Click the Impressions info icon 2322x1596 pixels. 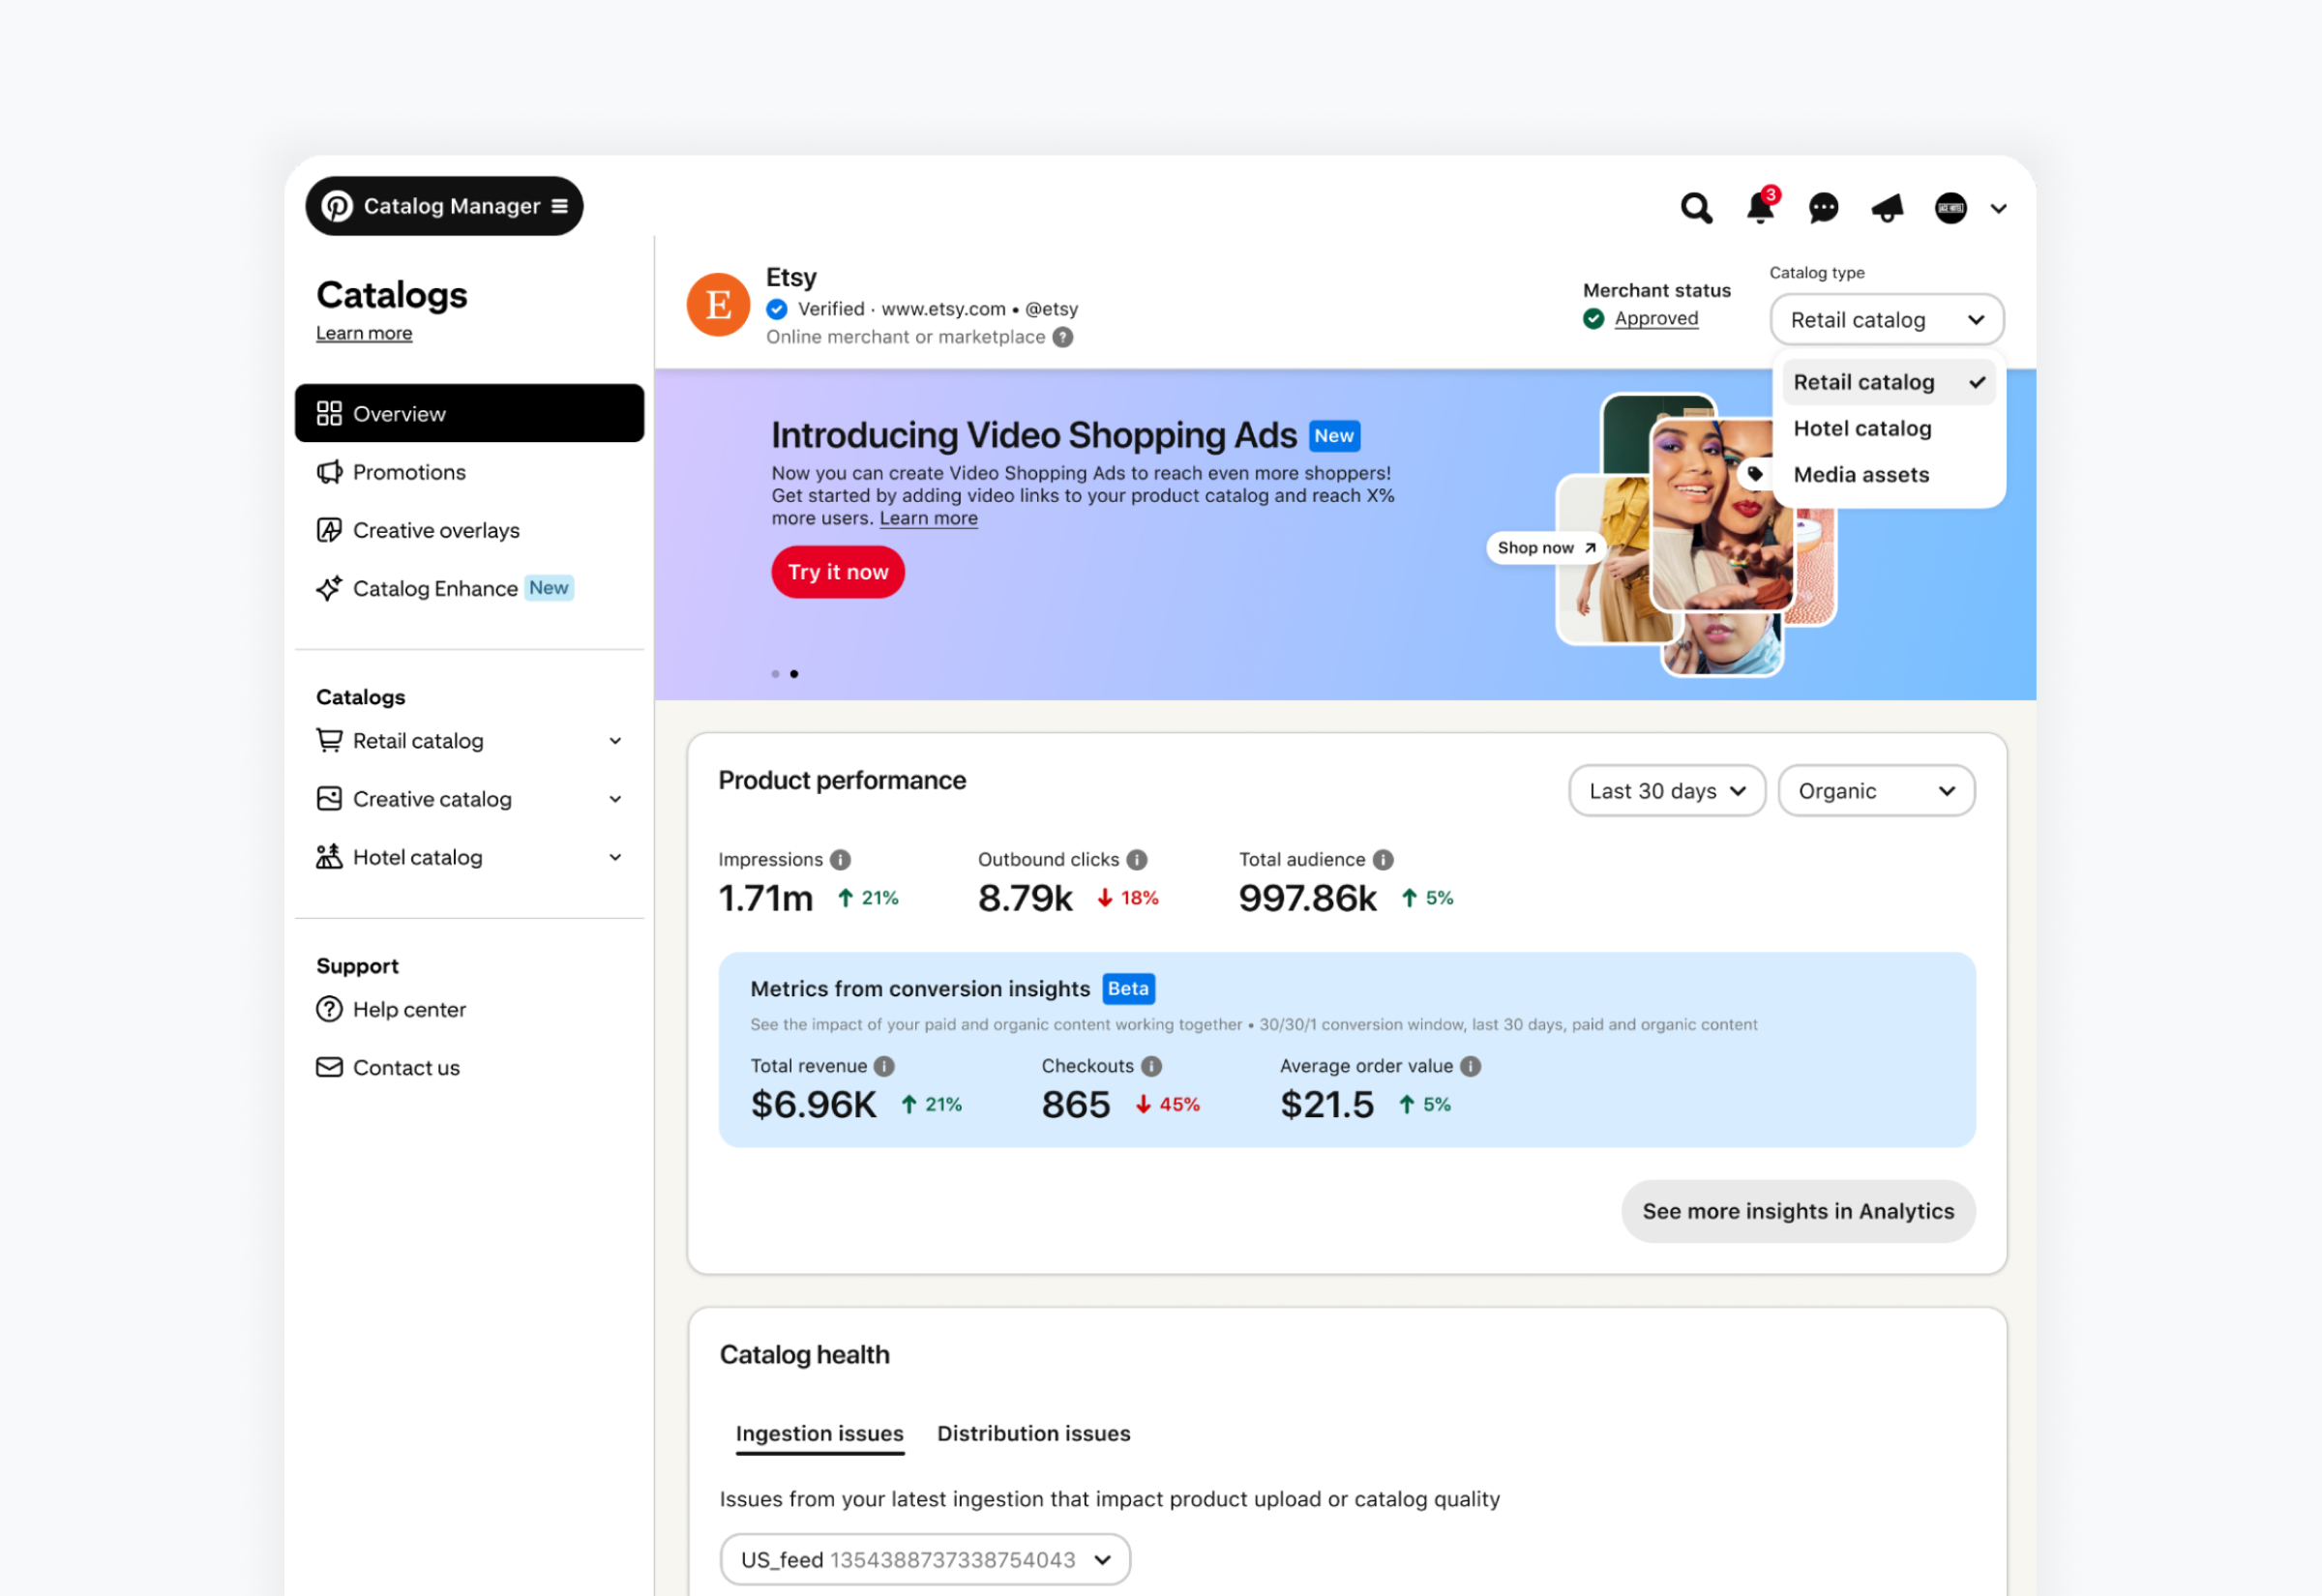tap(841, 860)
